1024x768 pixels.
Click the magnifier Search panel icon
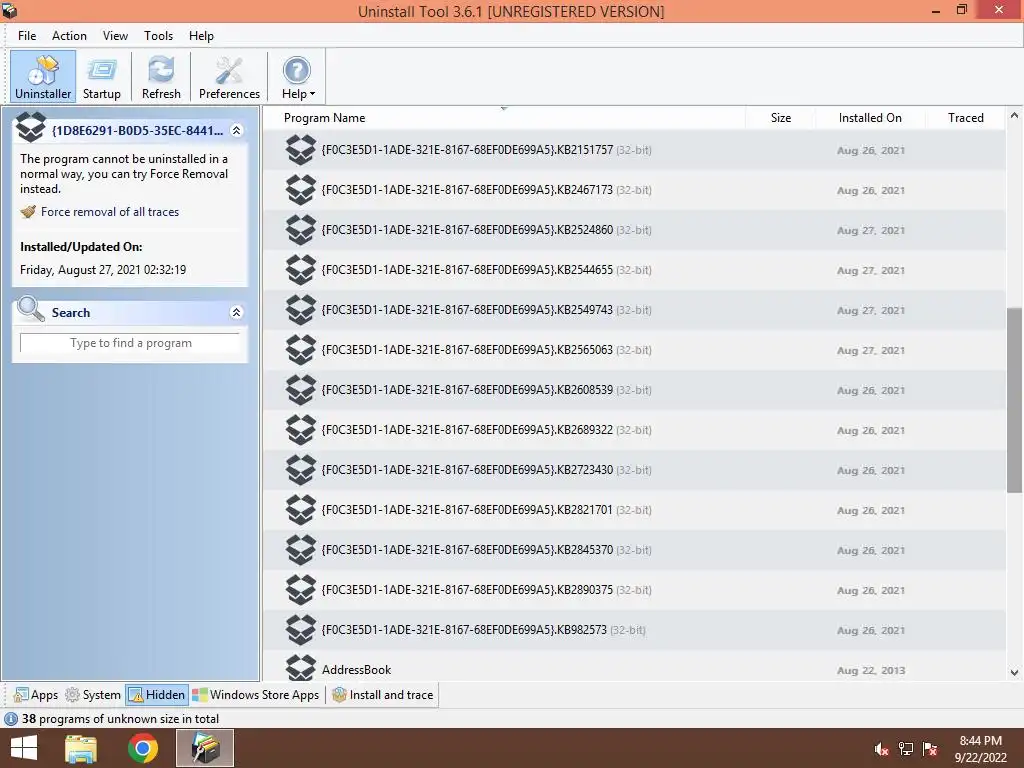[31, 309]
